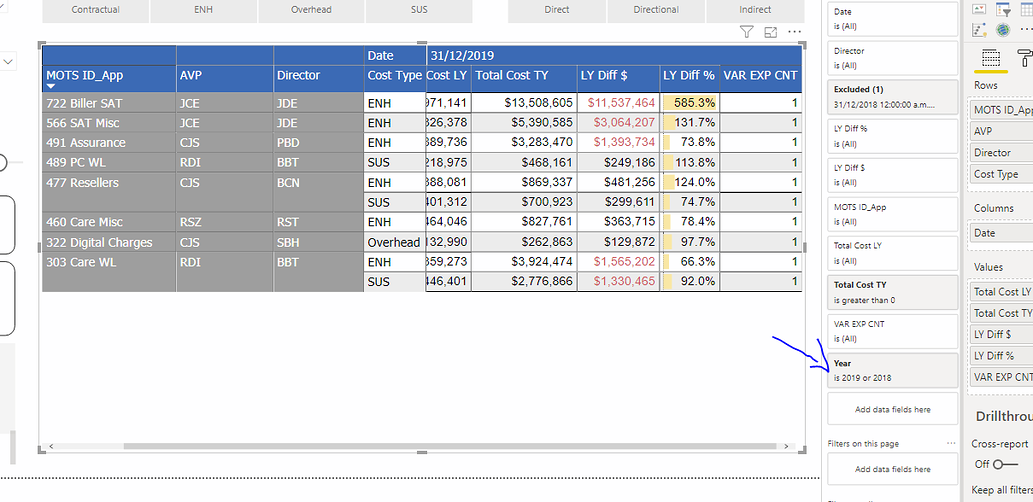Switch to the Fields well tab

coord(991,58)
